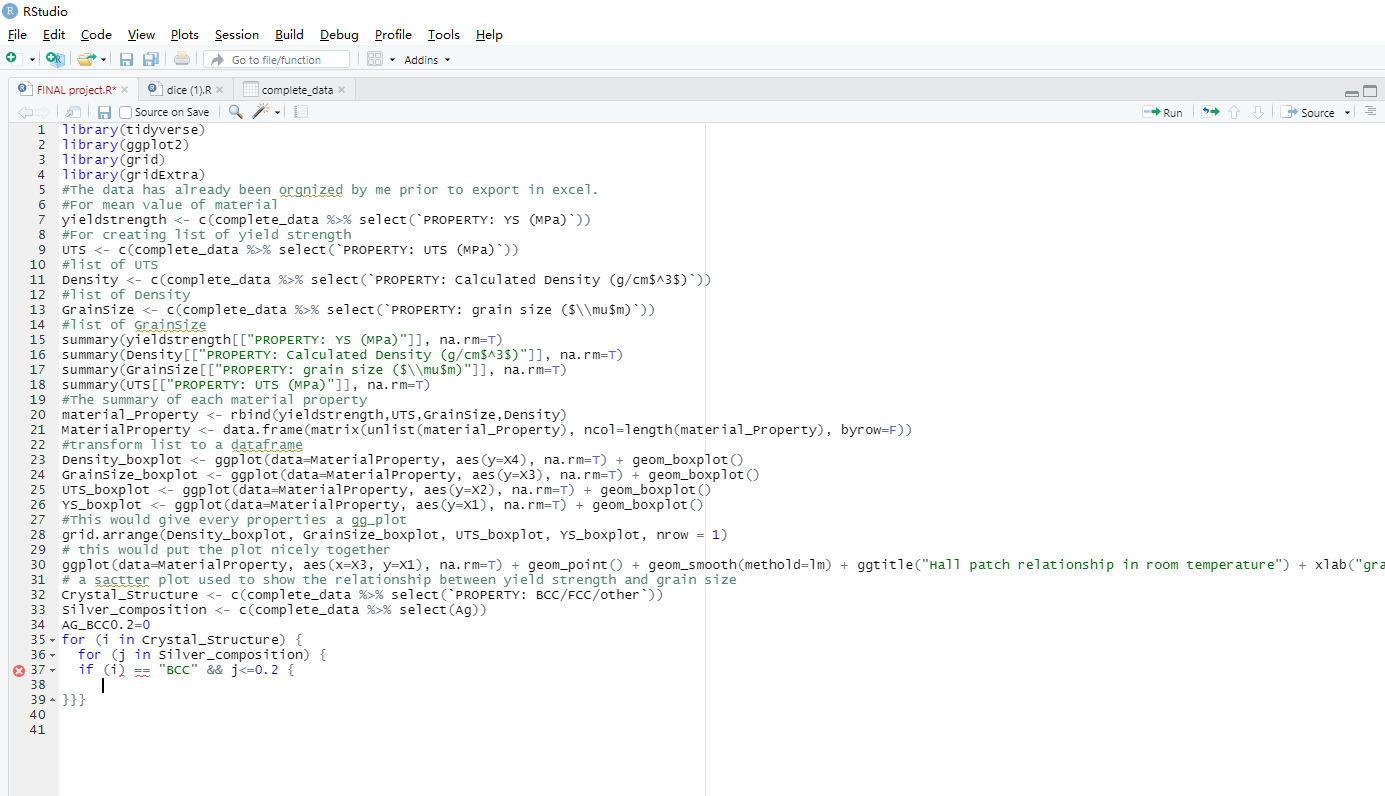Open the code tools magic wand
This screenshot has height=796, width=1385.
click(261, 112)
